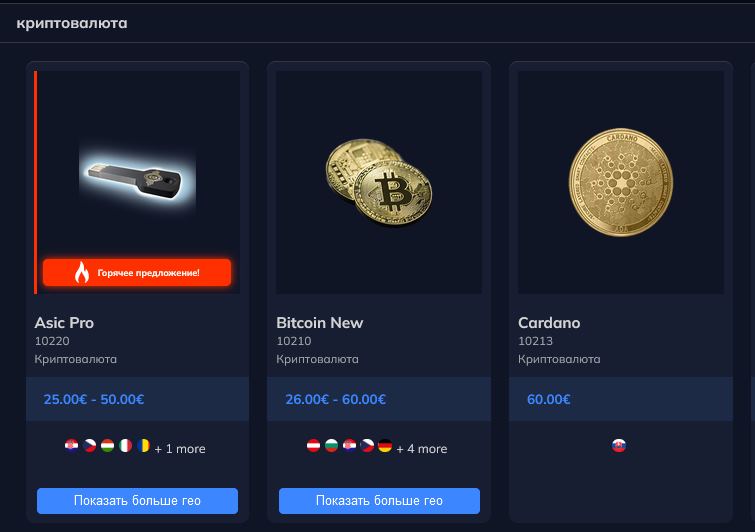This screenshot has width=755, height=532.
Task: Click the Czech flag under Asic Pro
Action: tap(89, 446)
